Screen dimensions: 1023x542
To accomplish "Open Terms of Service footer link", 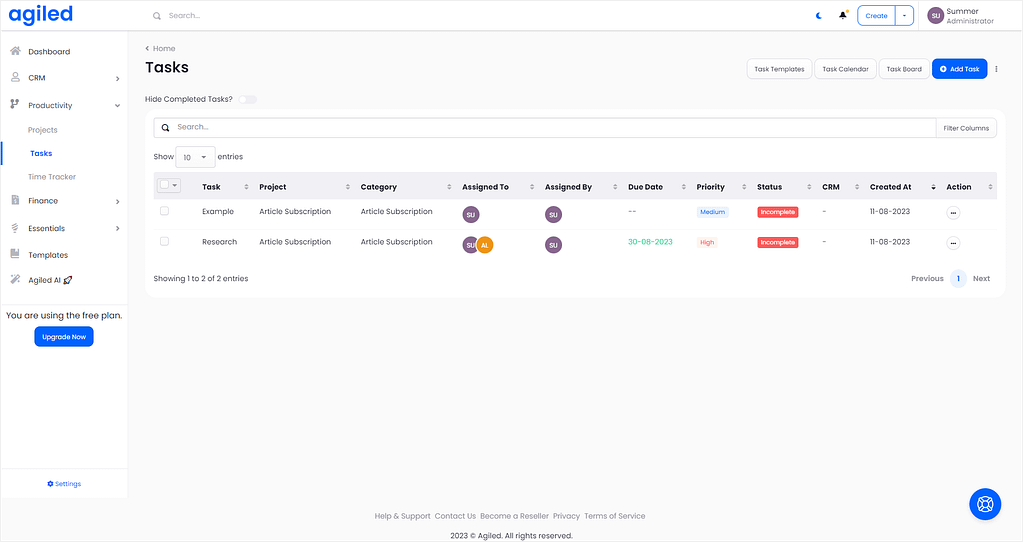I will (x=615, y=516).
